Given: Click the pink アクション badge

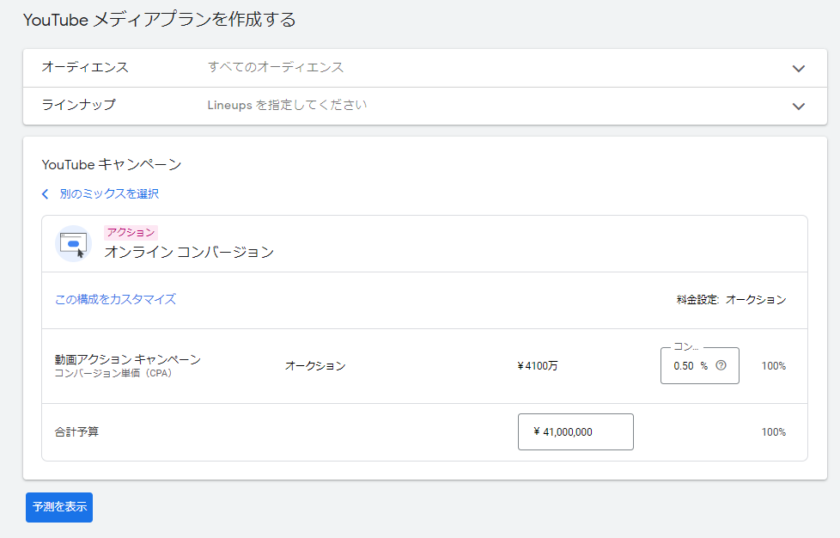Looking at the screenshot, I should [130, 232].
